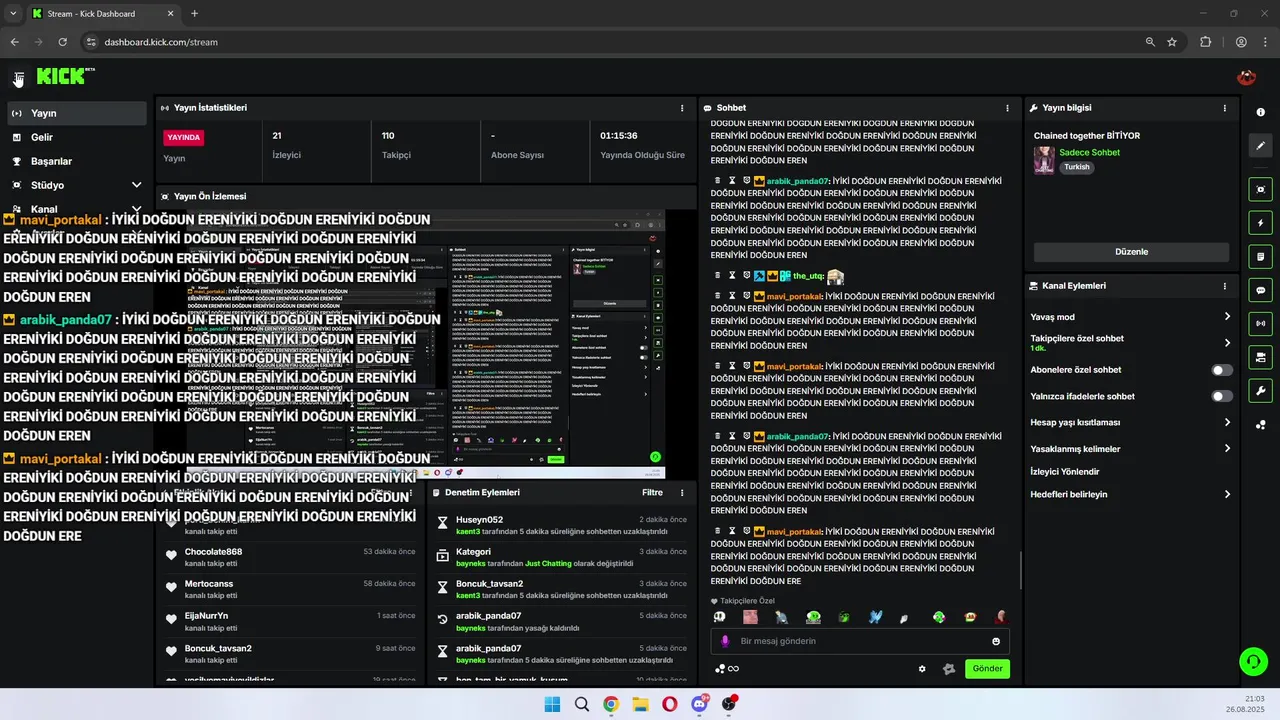
Task: Open Sadece Sohbet category link
Action: [x=1089, y=153]
